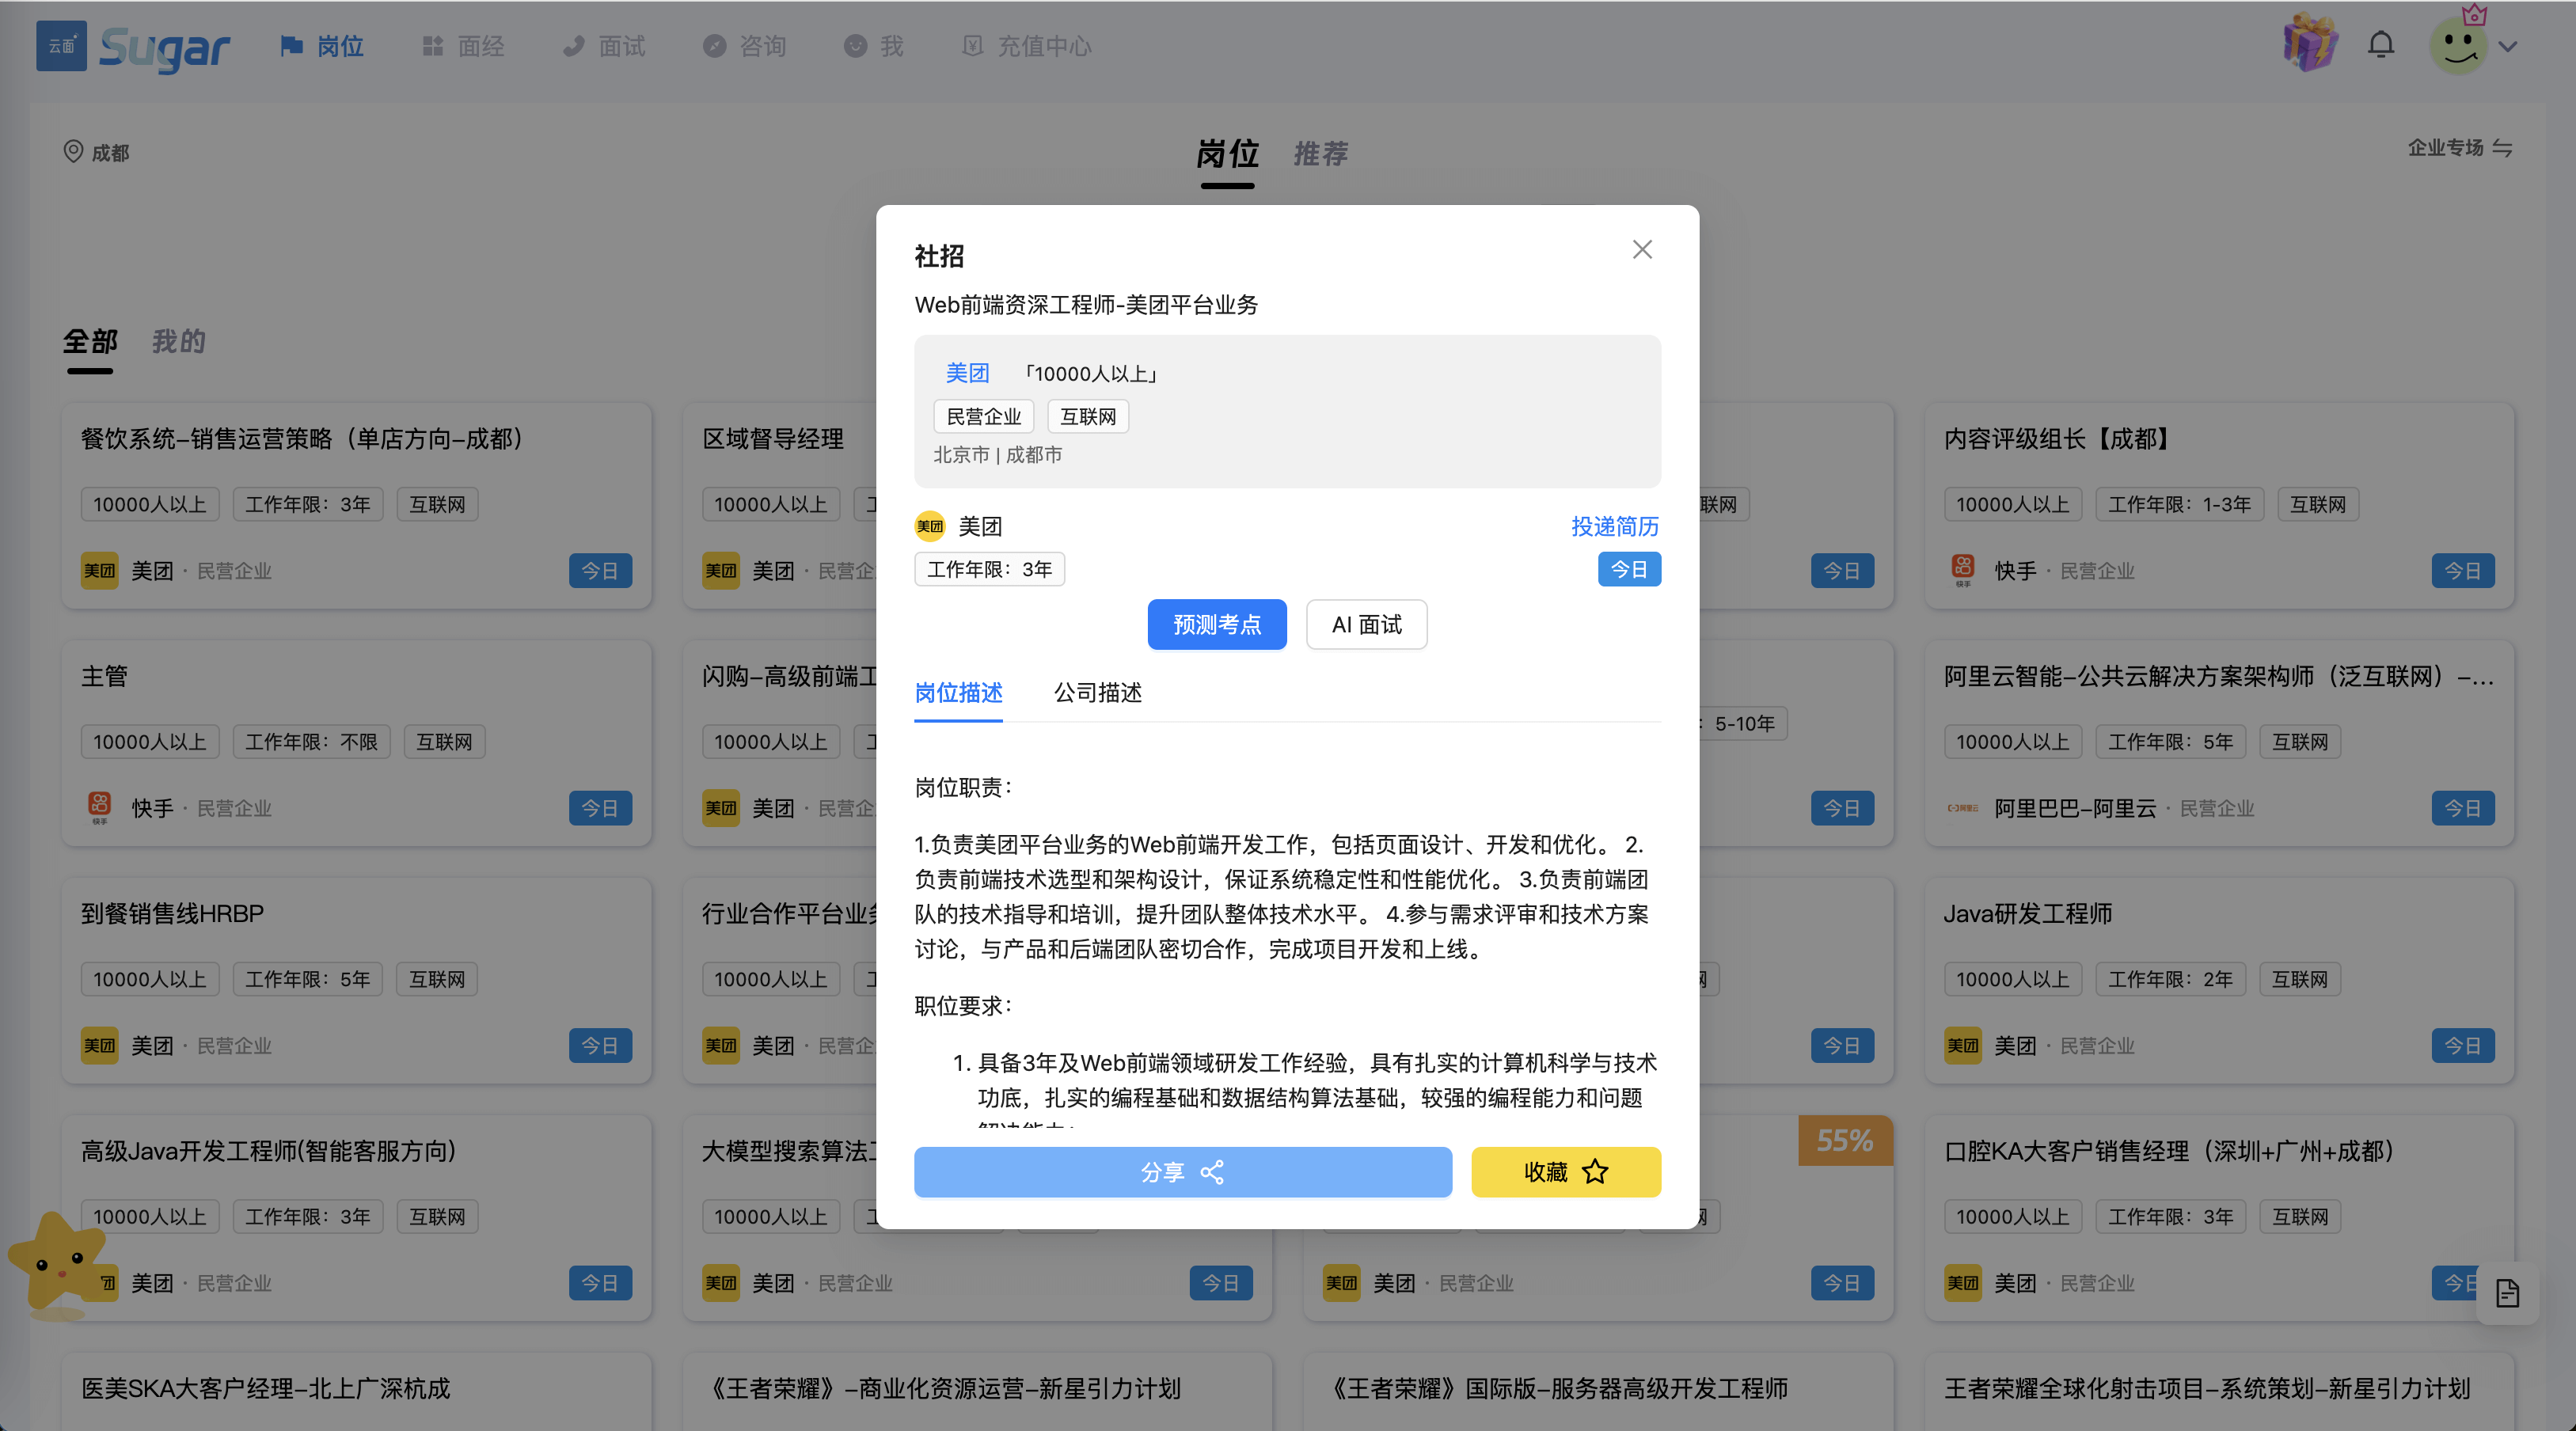This screenshot has height=1431, width=2576.
Task: Open 内容评级组长【成都】 job card
Action: [x=2219, y=505]
